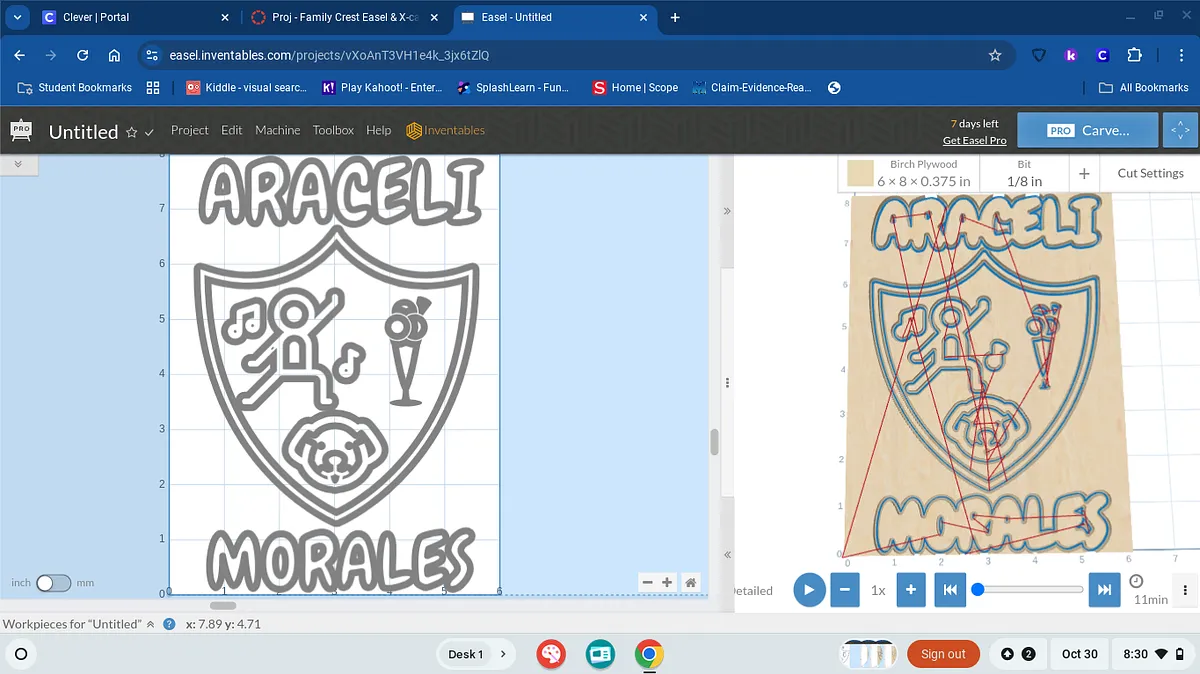Toggle units between inch and mm
The height and width of the screenshot is (674, 1200).
(x=53, y=583)
